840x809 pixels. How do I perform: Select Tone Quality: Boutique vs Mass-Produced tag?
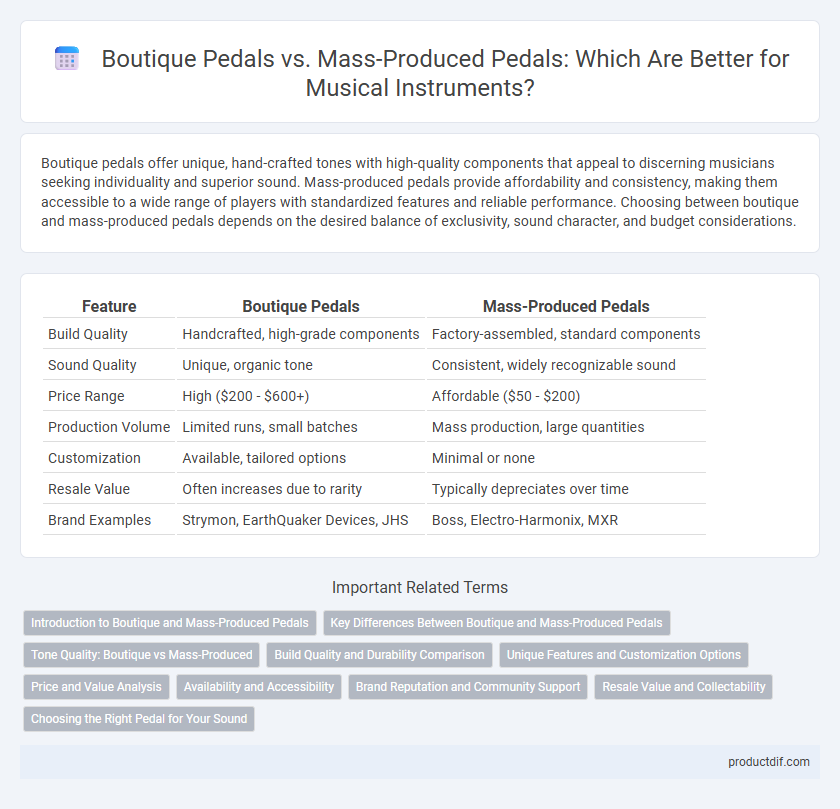point(141,655)
